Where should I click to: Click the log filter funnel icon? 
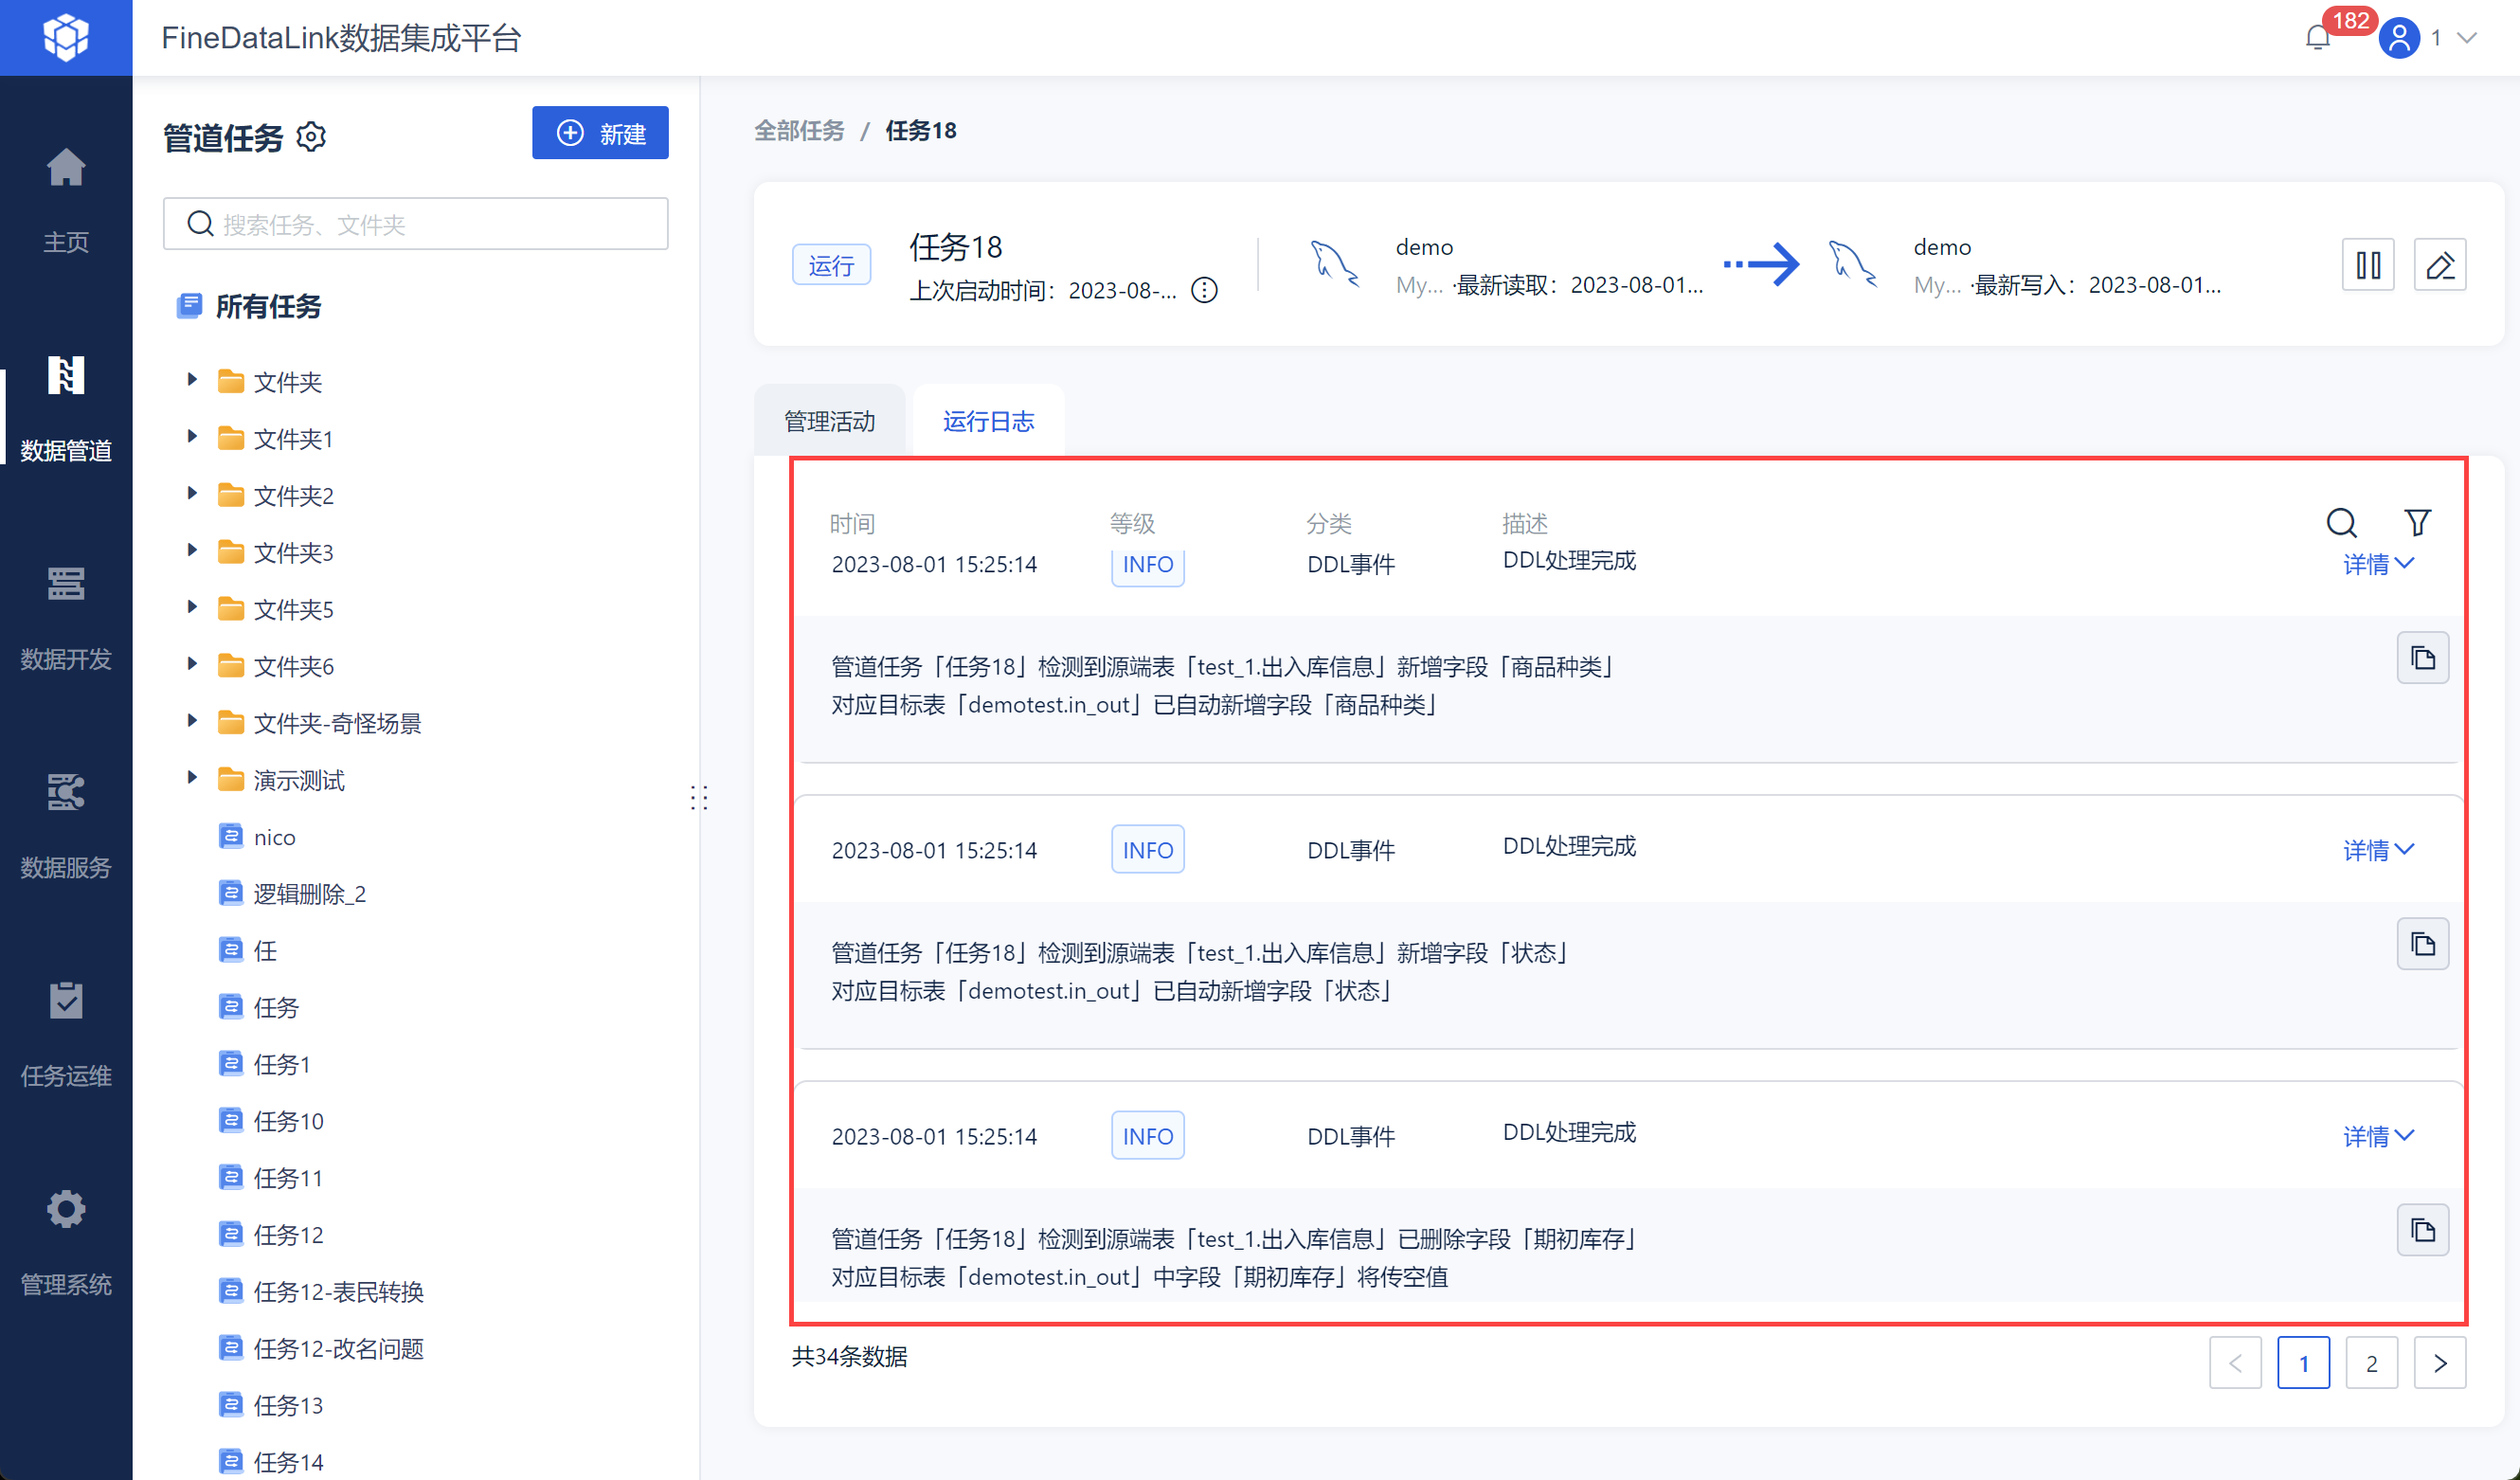coord(2416,522)
